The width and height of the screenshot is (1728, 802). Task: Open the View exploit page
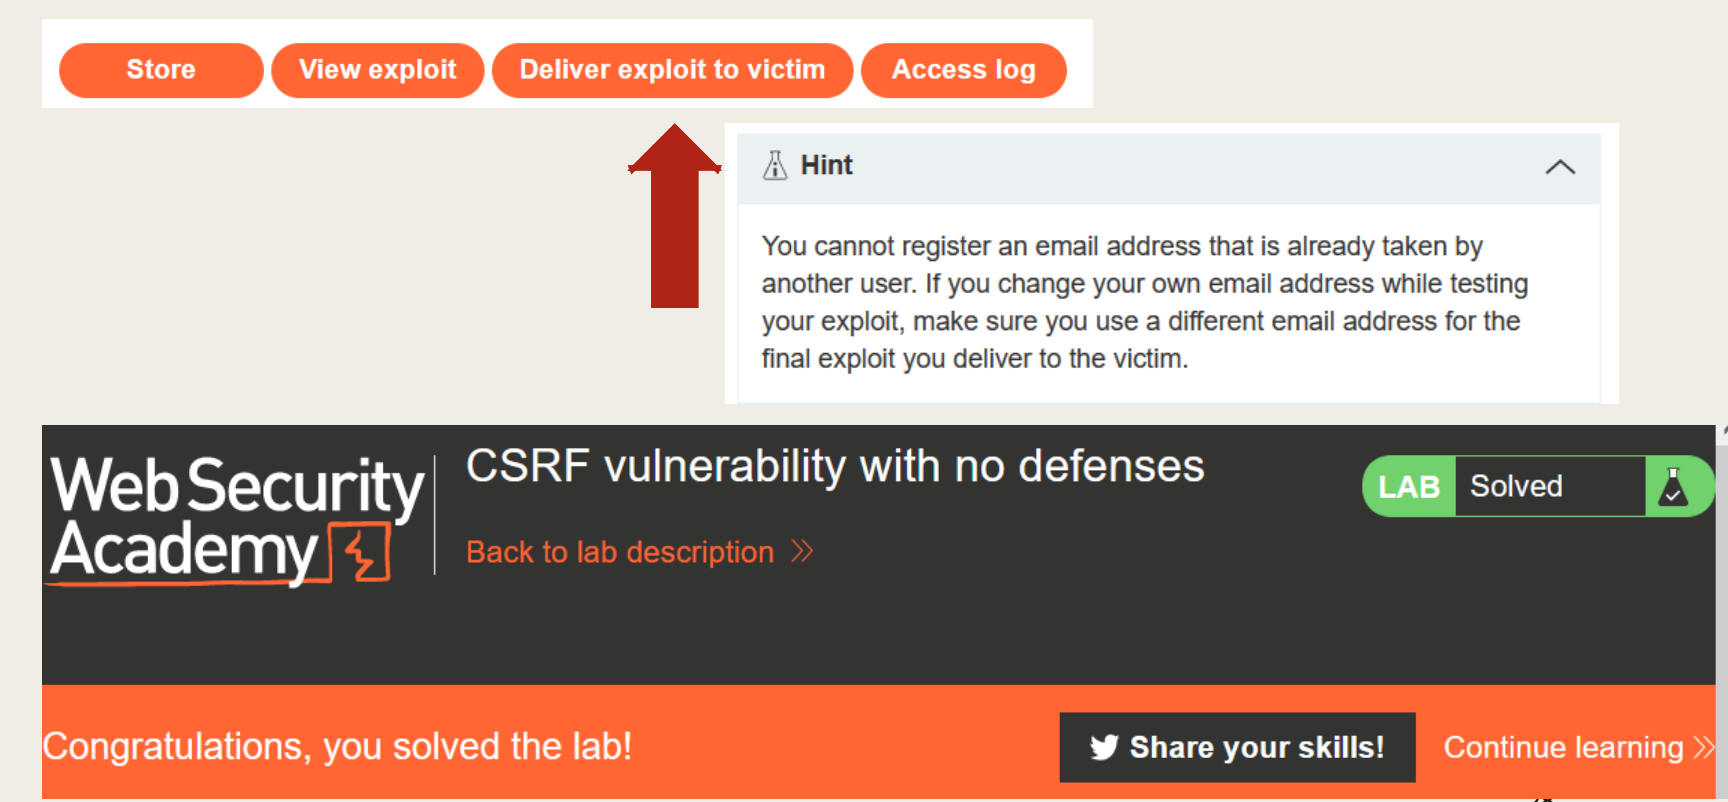pyautogui.click(x=377, y=70)
